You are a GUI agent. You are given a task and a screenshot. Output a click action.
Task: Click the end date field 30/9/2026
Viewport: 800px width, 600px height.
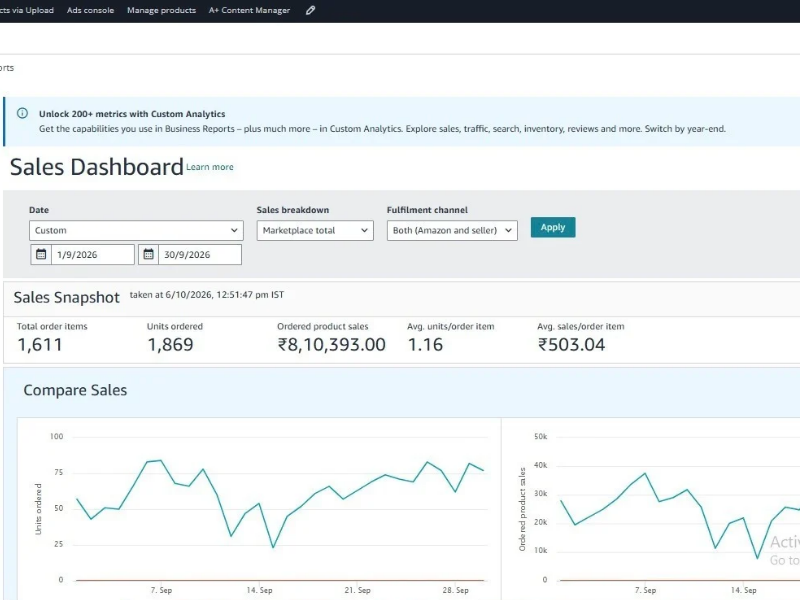click(200, 254)
